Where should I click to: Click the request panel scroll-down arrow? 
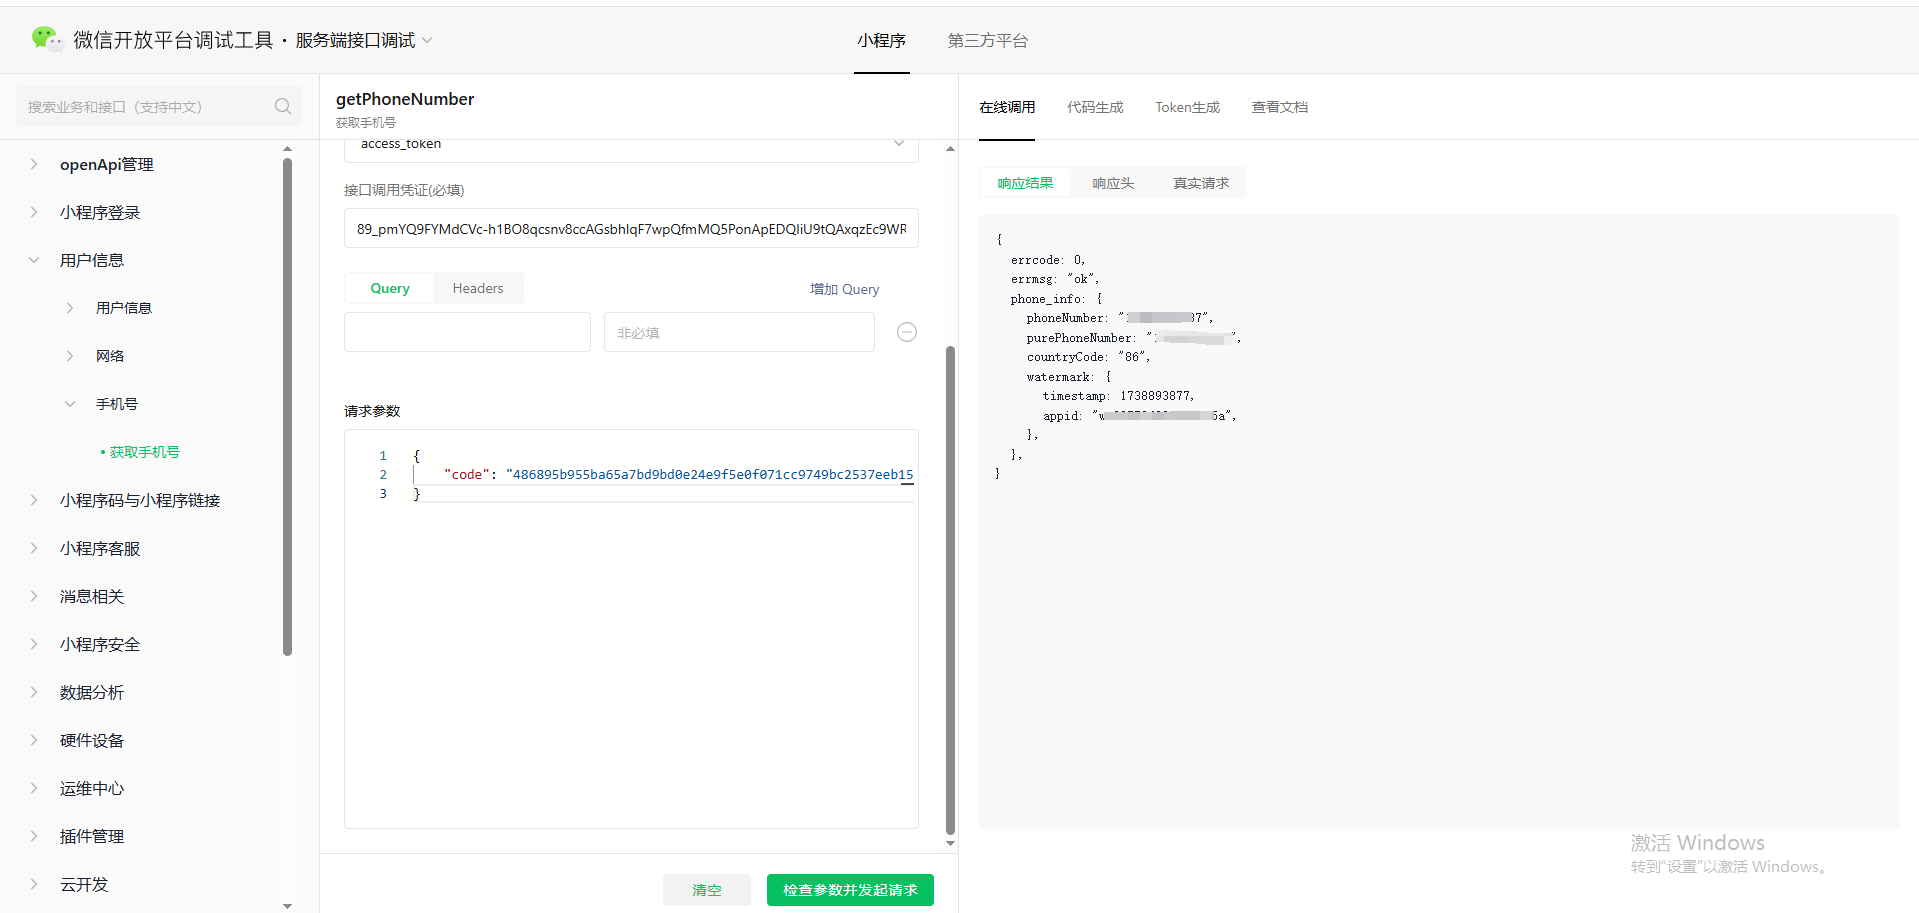[x=950, y=844]
